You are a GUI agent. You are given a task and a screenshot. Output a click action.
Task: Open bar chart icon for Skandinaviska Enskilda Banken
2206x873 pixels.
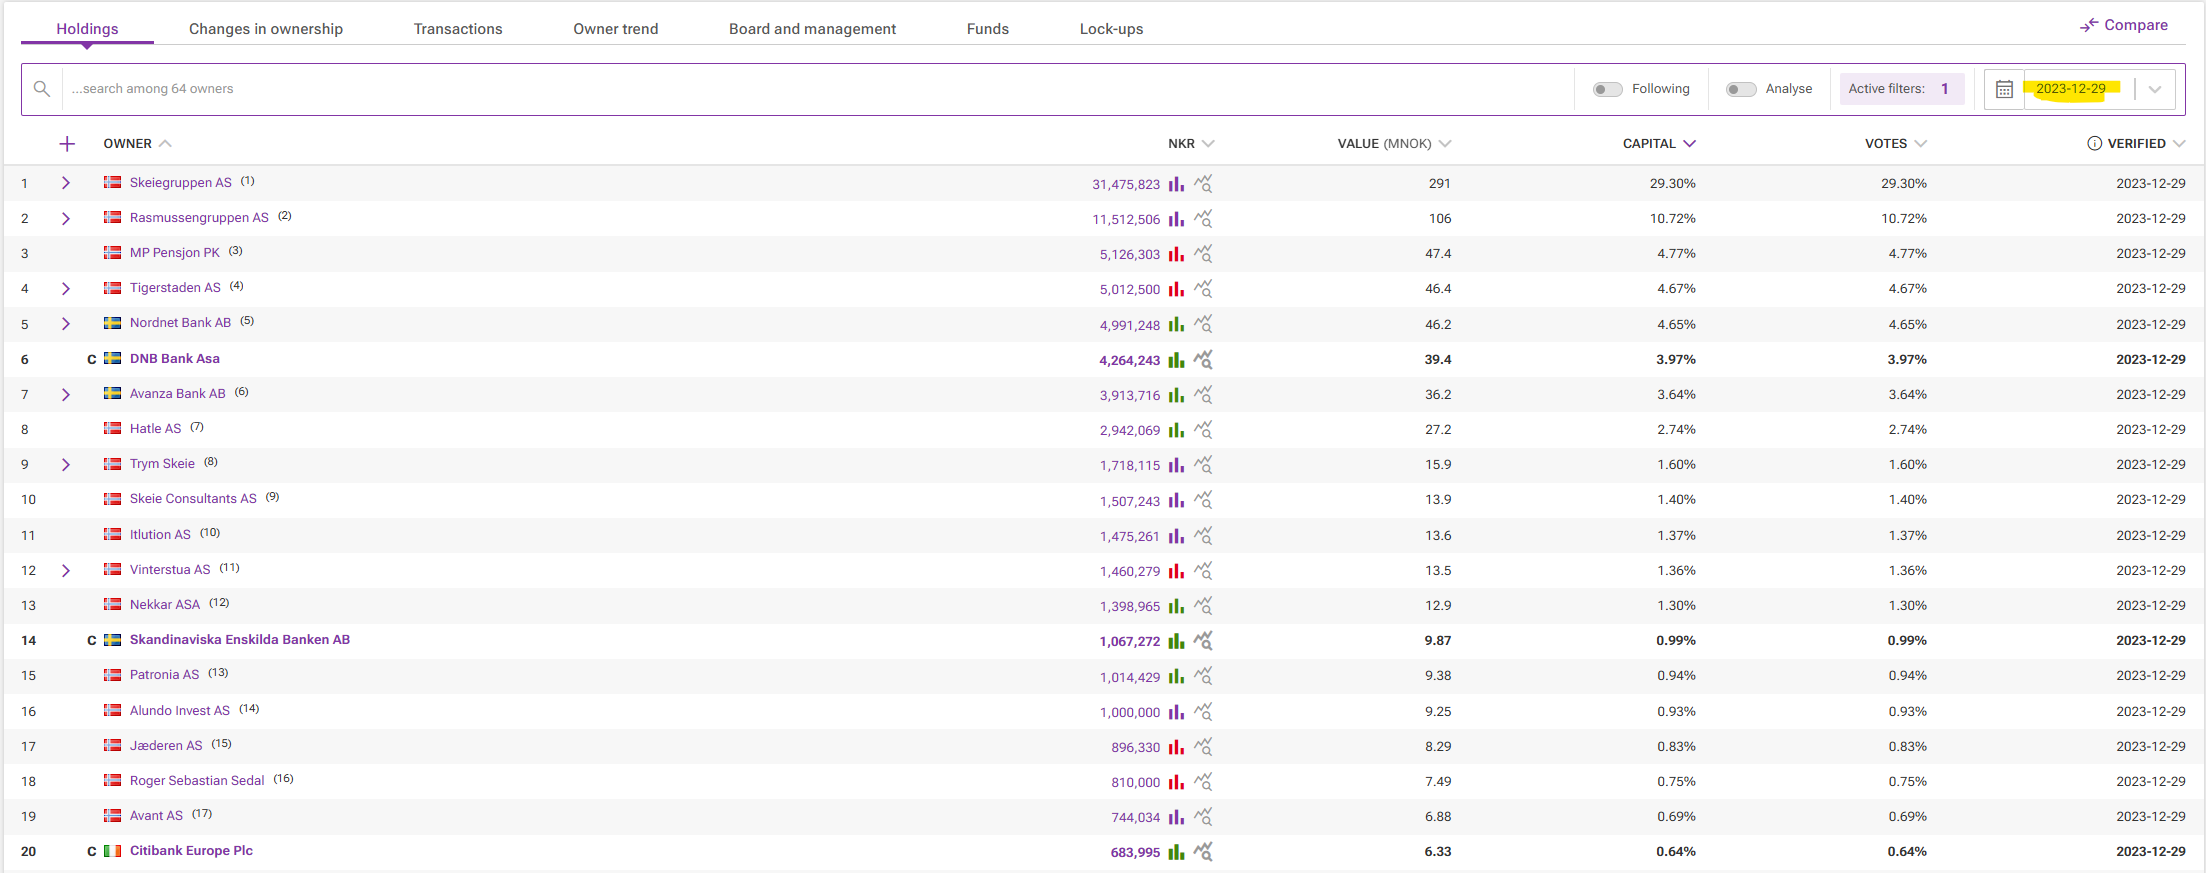coord(1176,641)
